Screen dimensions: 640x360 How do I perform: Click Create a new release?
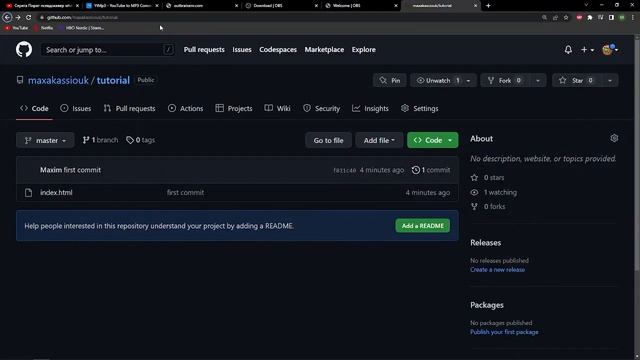click(x=497, y=269)
